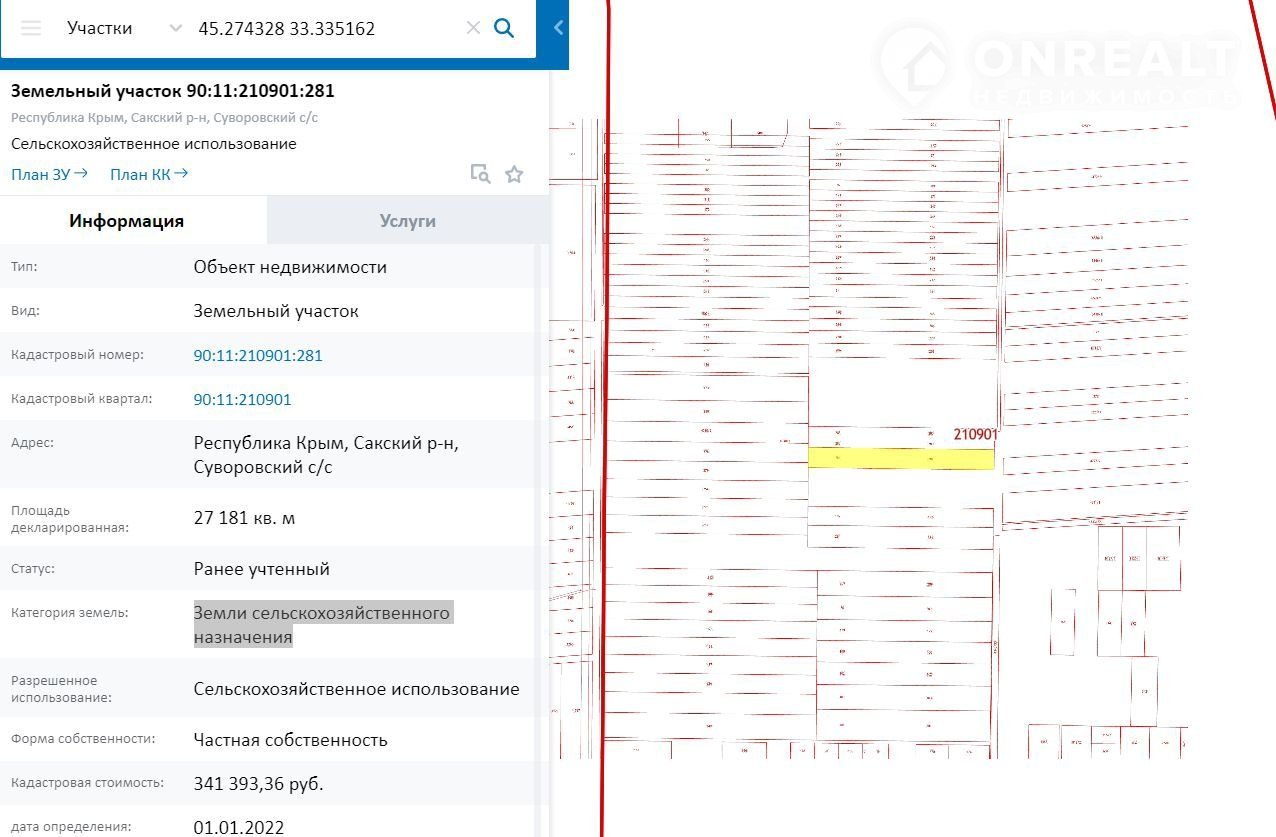The height and width of the screenshot is (837, 1276).
Task: Click the magnifier search icon
Action: pos(504,28)
